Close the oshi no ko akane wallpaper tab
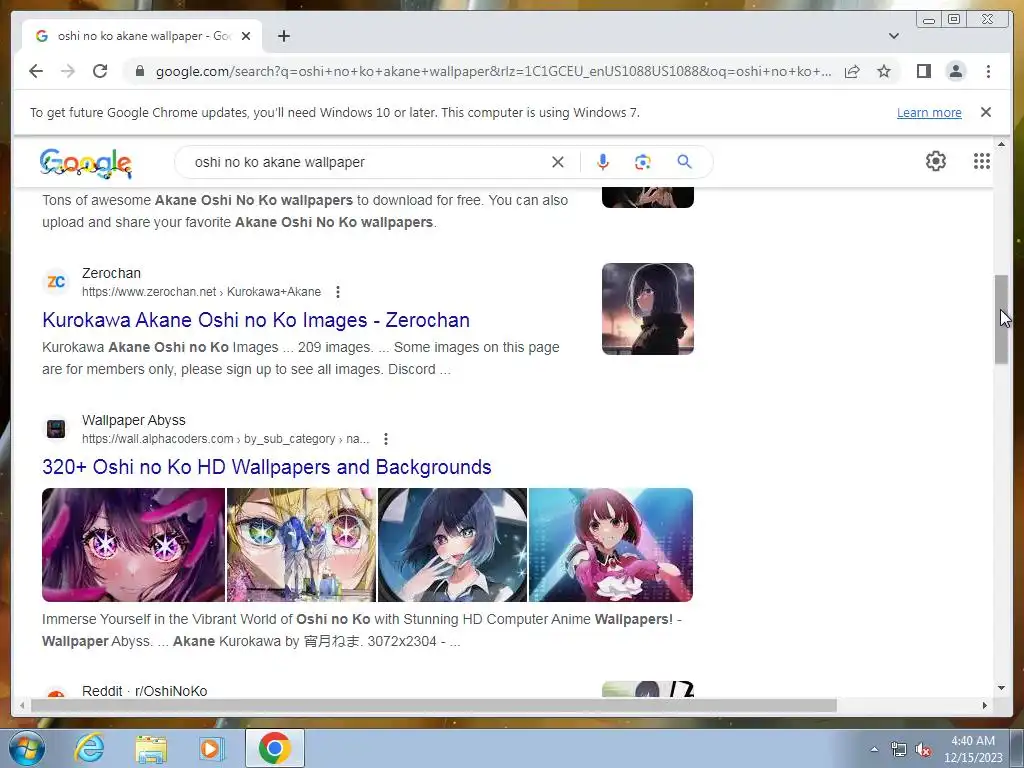Viewport: 1024px width, 768px height. click(246, 36)
